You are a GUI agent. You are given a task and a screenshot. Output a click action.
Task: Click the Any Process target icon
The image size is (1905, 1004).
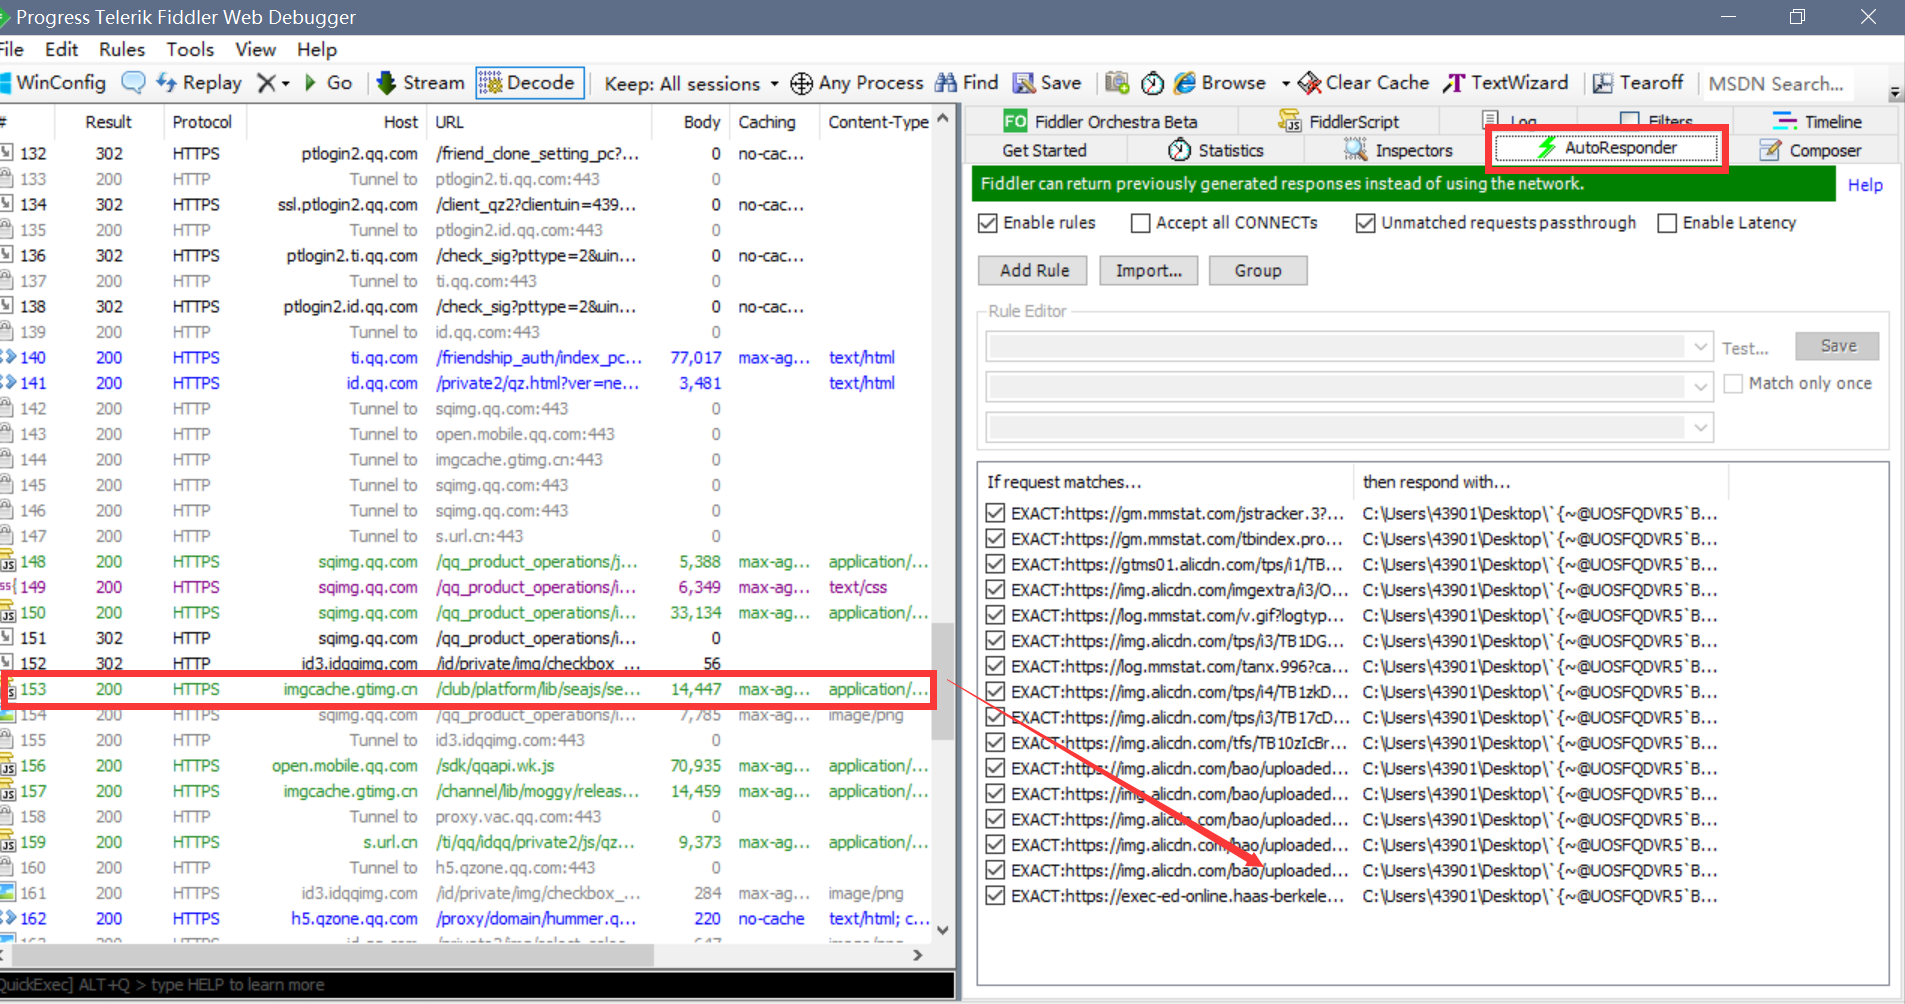(801, 84)
